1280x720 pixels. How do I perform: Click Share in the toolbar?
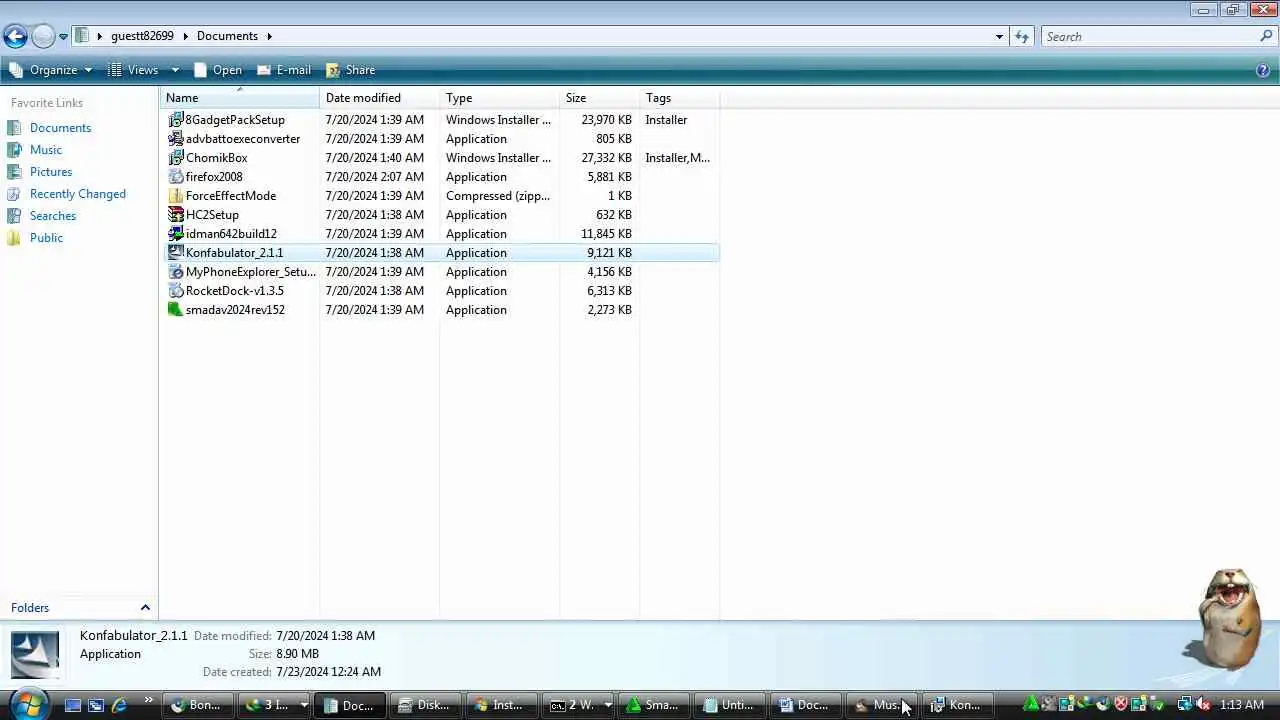(351, 70)
